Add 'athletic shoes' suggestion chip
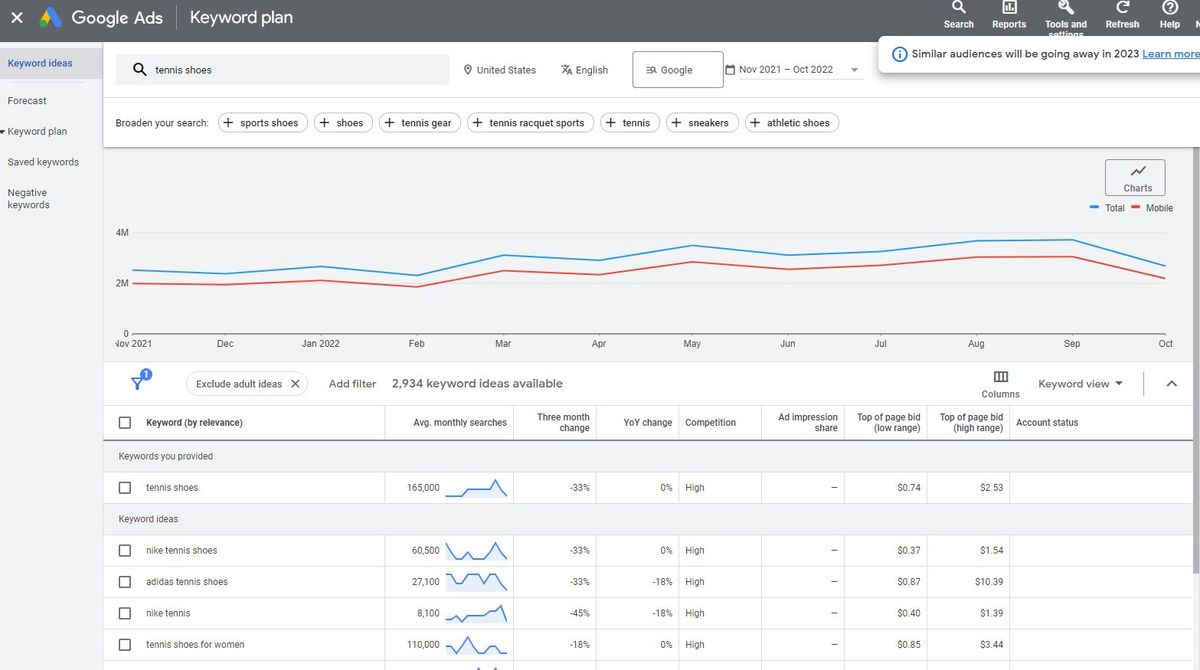1200x670 pixels. pyautogui.click(x=792, y=123)
